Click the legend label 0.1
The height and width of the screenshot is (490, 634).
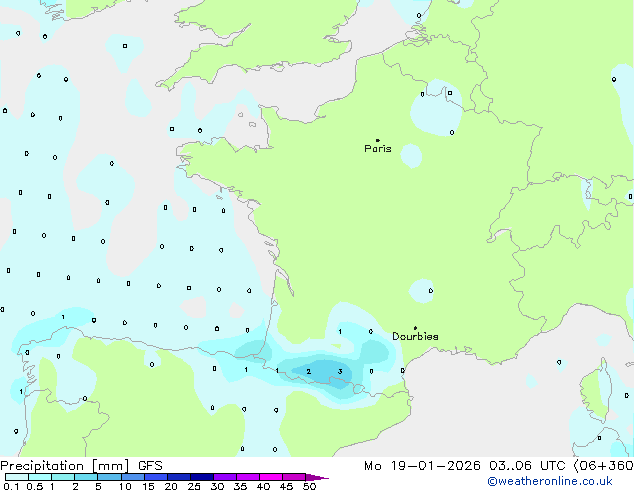click(x=11, y=486)
